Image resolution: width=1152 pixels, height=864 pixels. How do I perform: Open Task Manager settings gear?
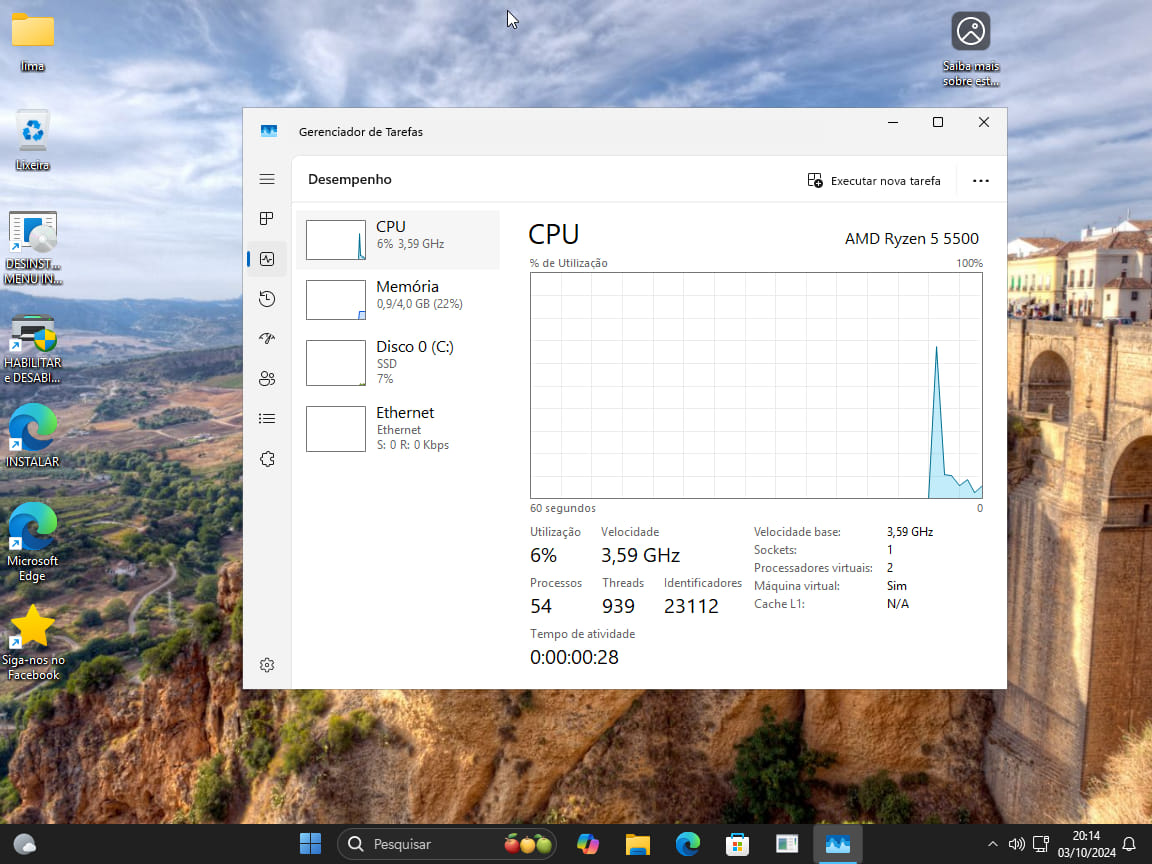[267, 665]
